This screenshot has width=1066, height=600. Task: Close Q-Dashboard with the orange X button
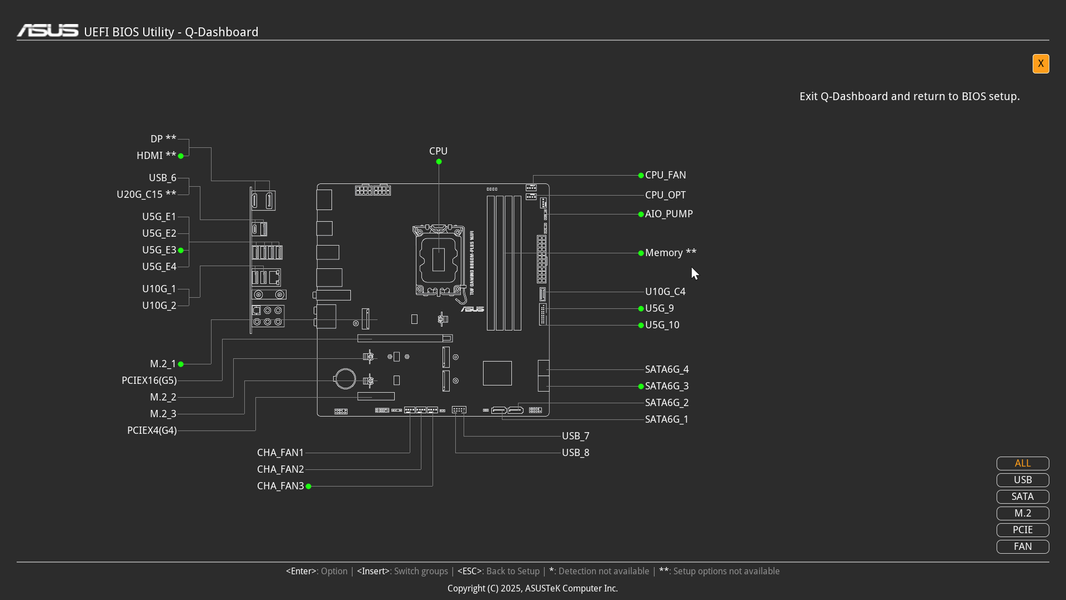[x=1040, y=64]
